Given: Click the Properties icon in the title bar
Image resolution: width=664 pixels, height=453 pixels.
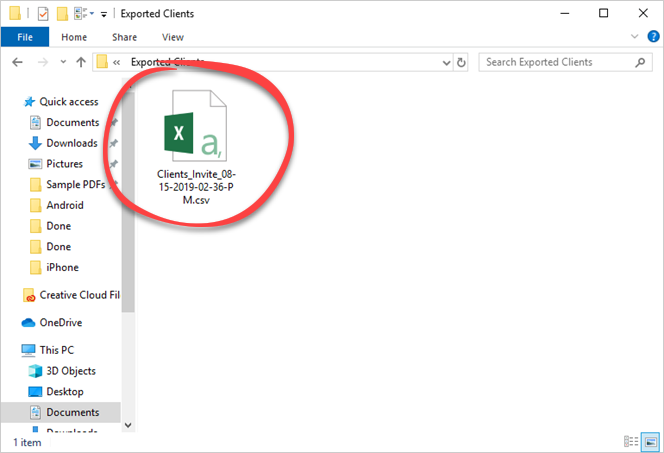Looking at the screenshot, I should point(43,14).
